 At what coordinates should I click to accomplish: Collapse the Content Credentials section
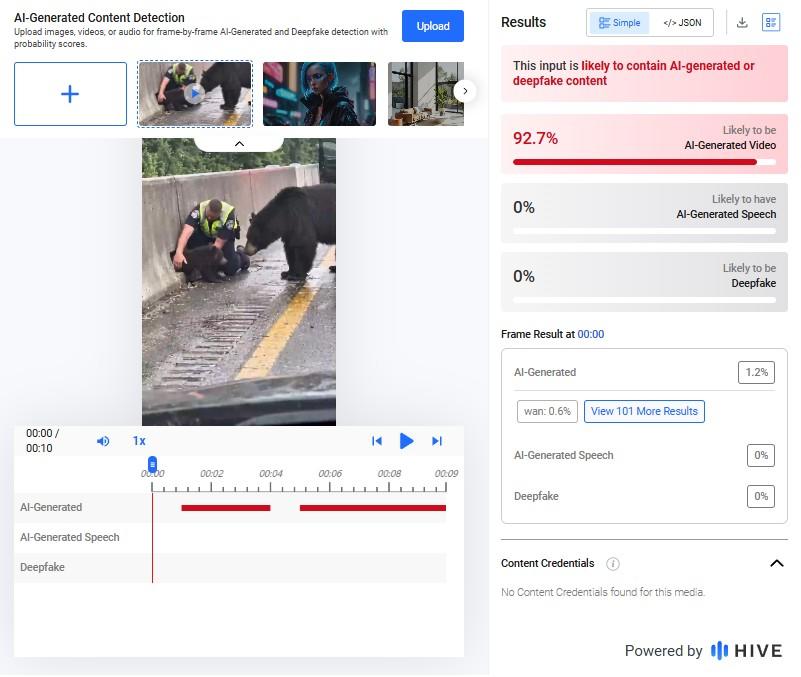[x=776, y=563]
